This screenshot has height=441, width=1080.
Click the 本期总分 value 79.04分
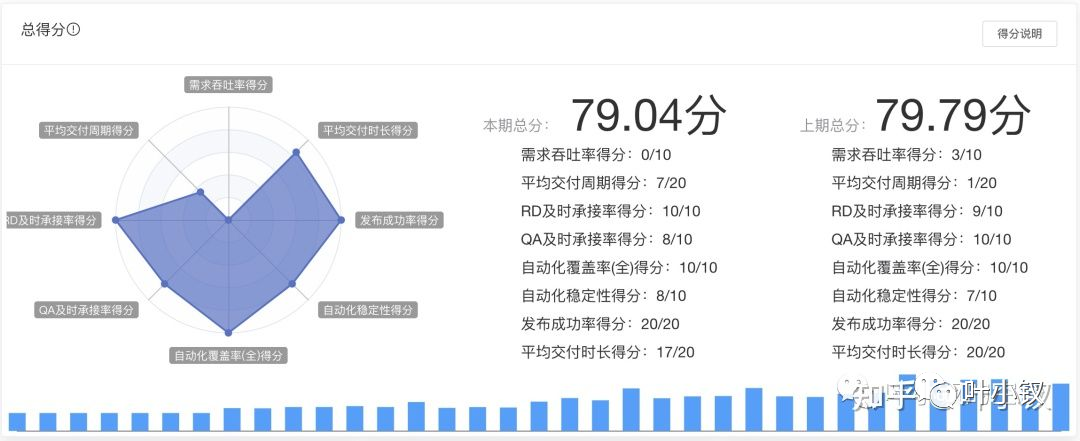click(x=648, y=115)
